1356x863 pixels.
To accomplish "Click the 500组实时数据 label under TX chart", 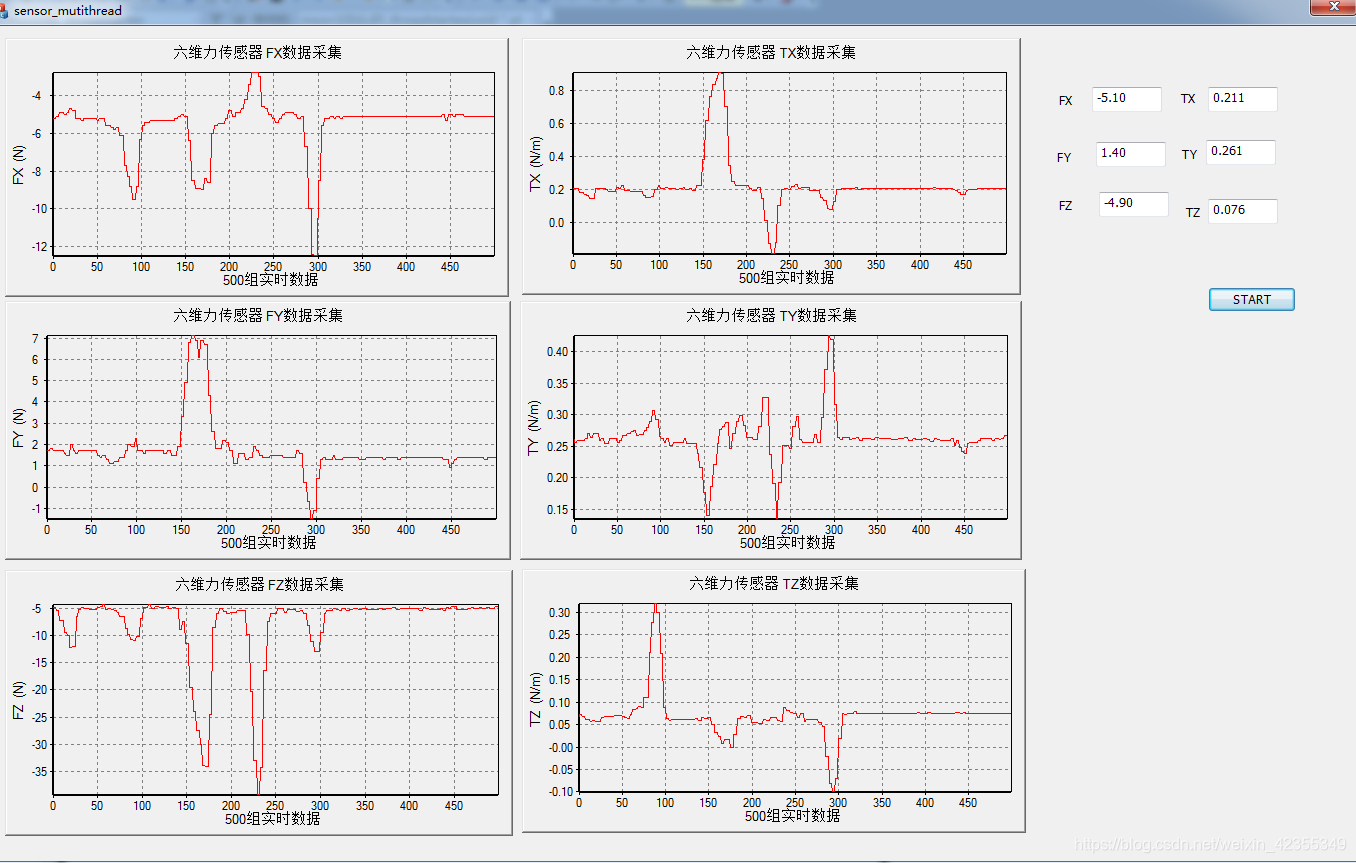I will [787, 278].
